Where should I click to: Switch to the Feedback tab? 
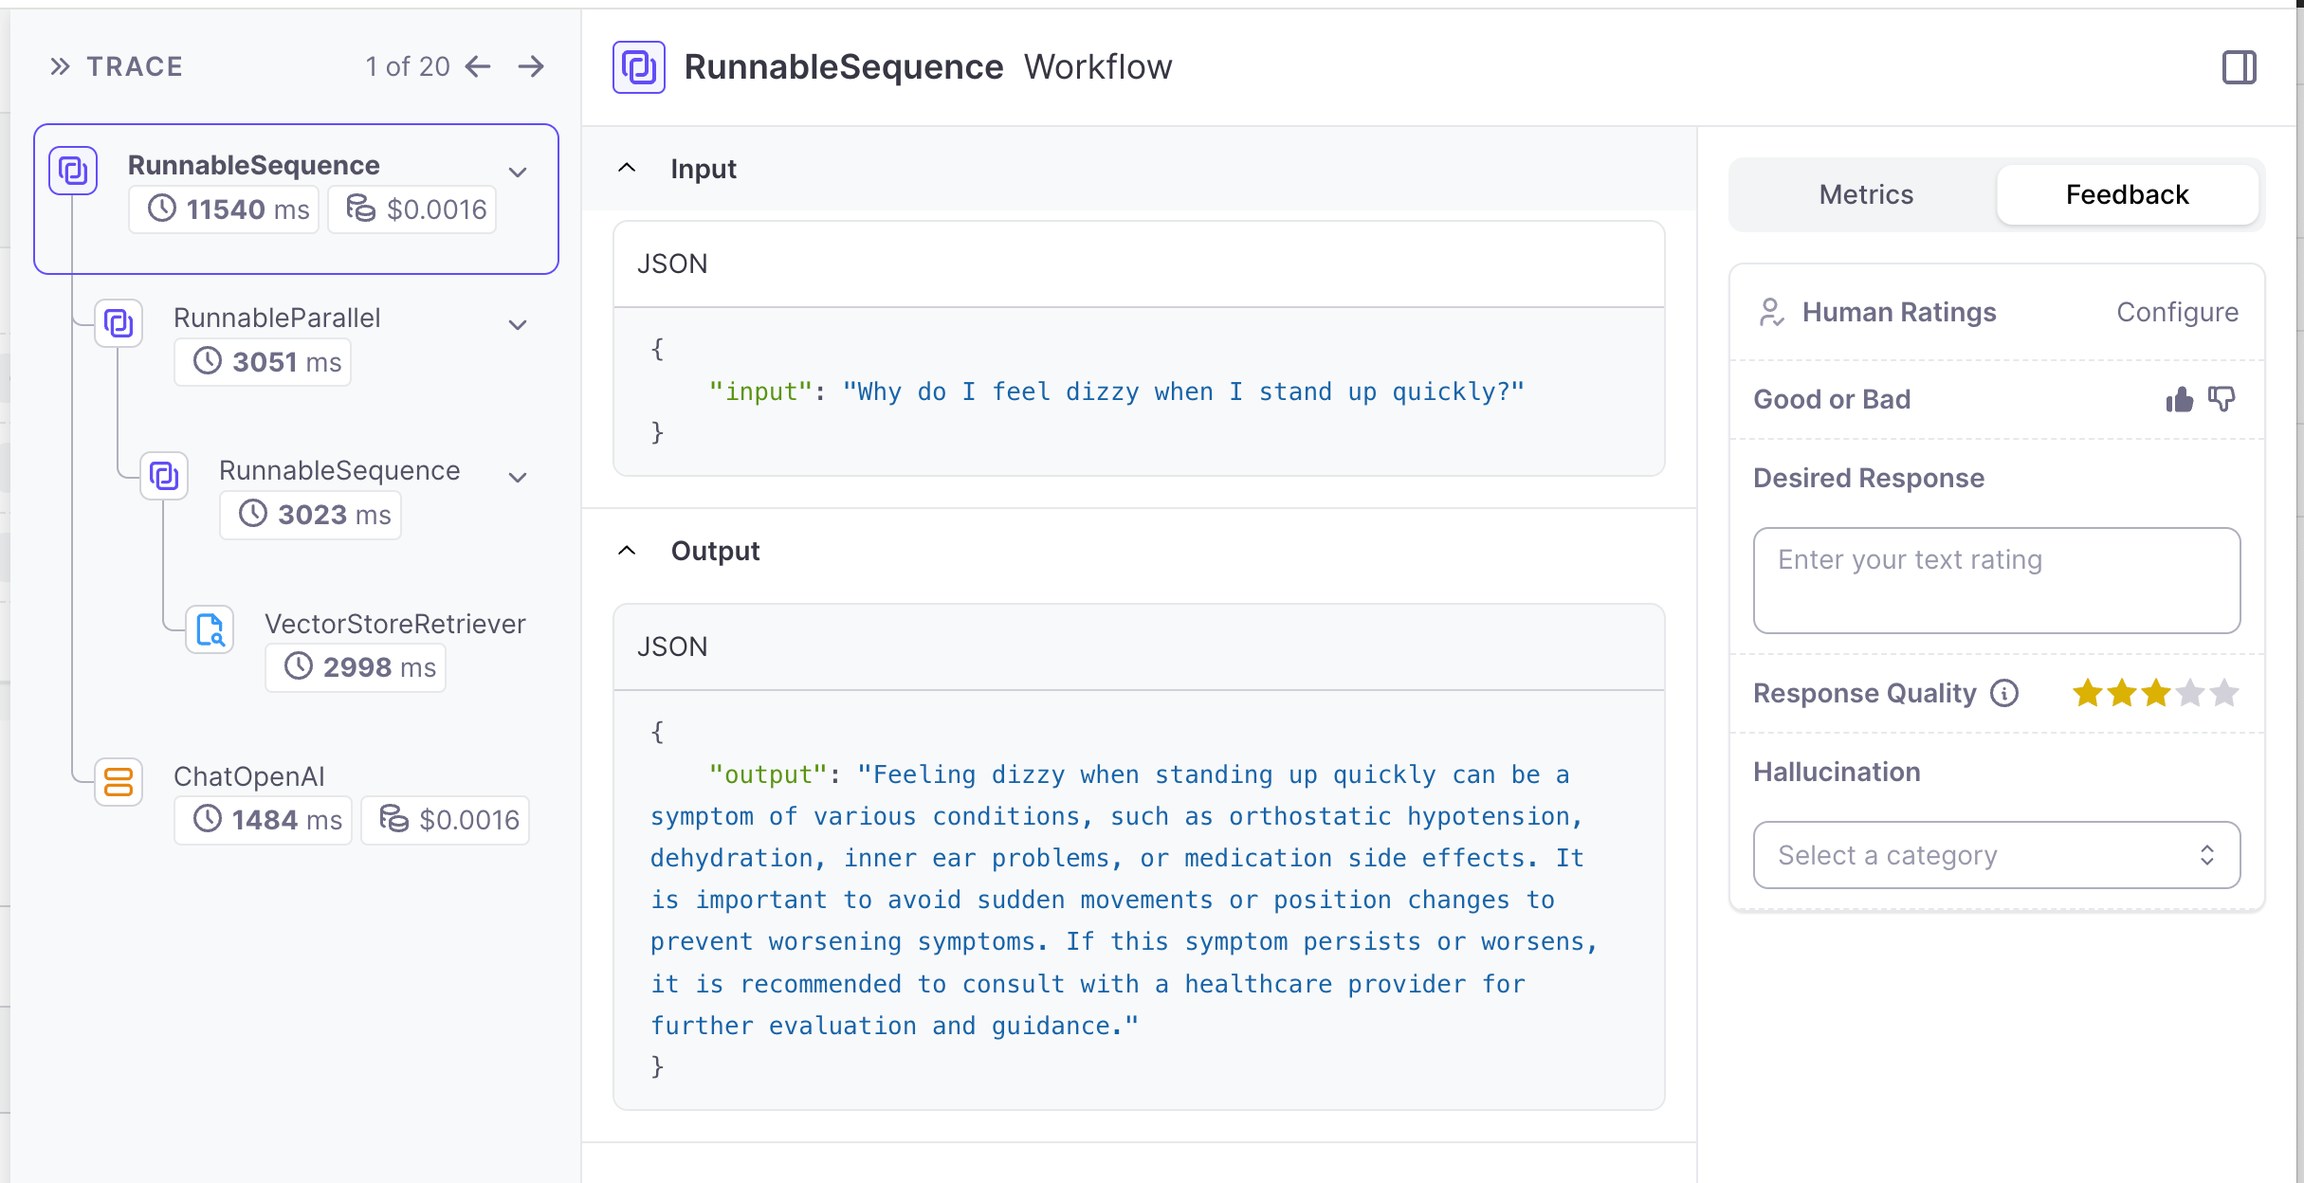pos(2127,195)
